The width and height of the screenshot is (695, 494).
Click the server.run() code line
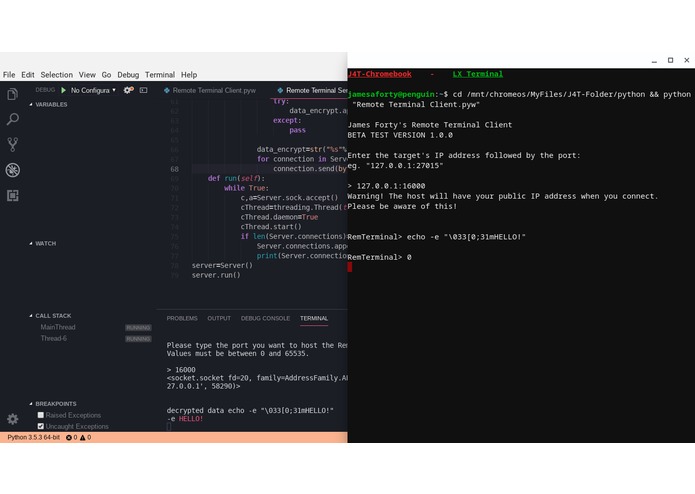coord(216,275)
